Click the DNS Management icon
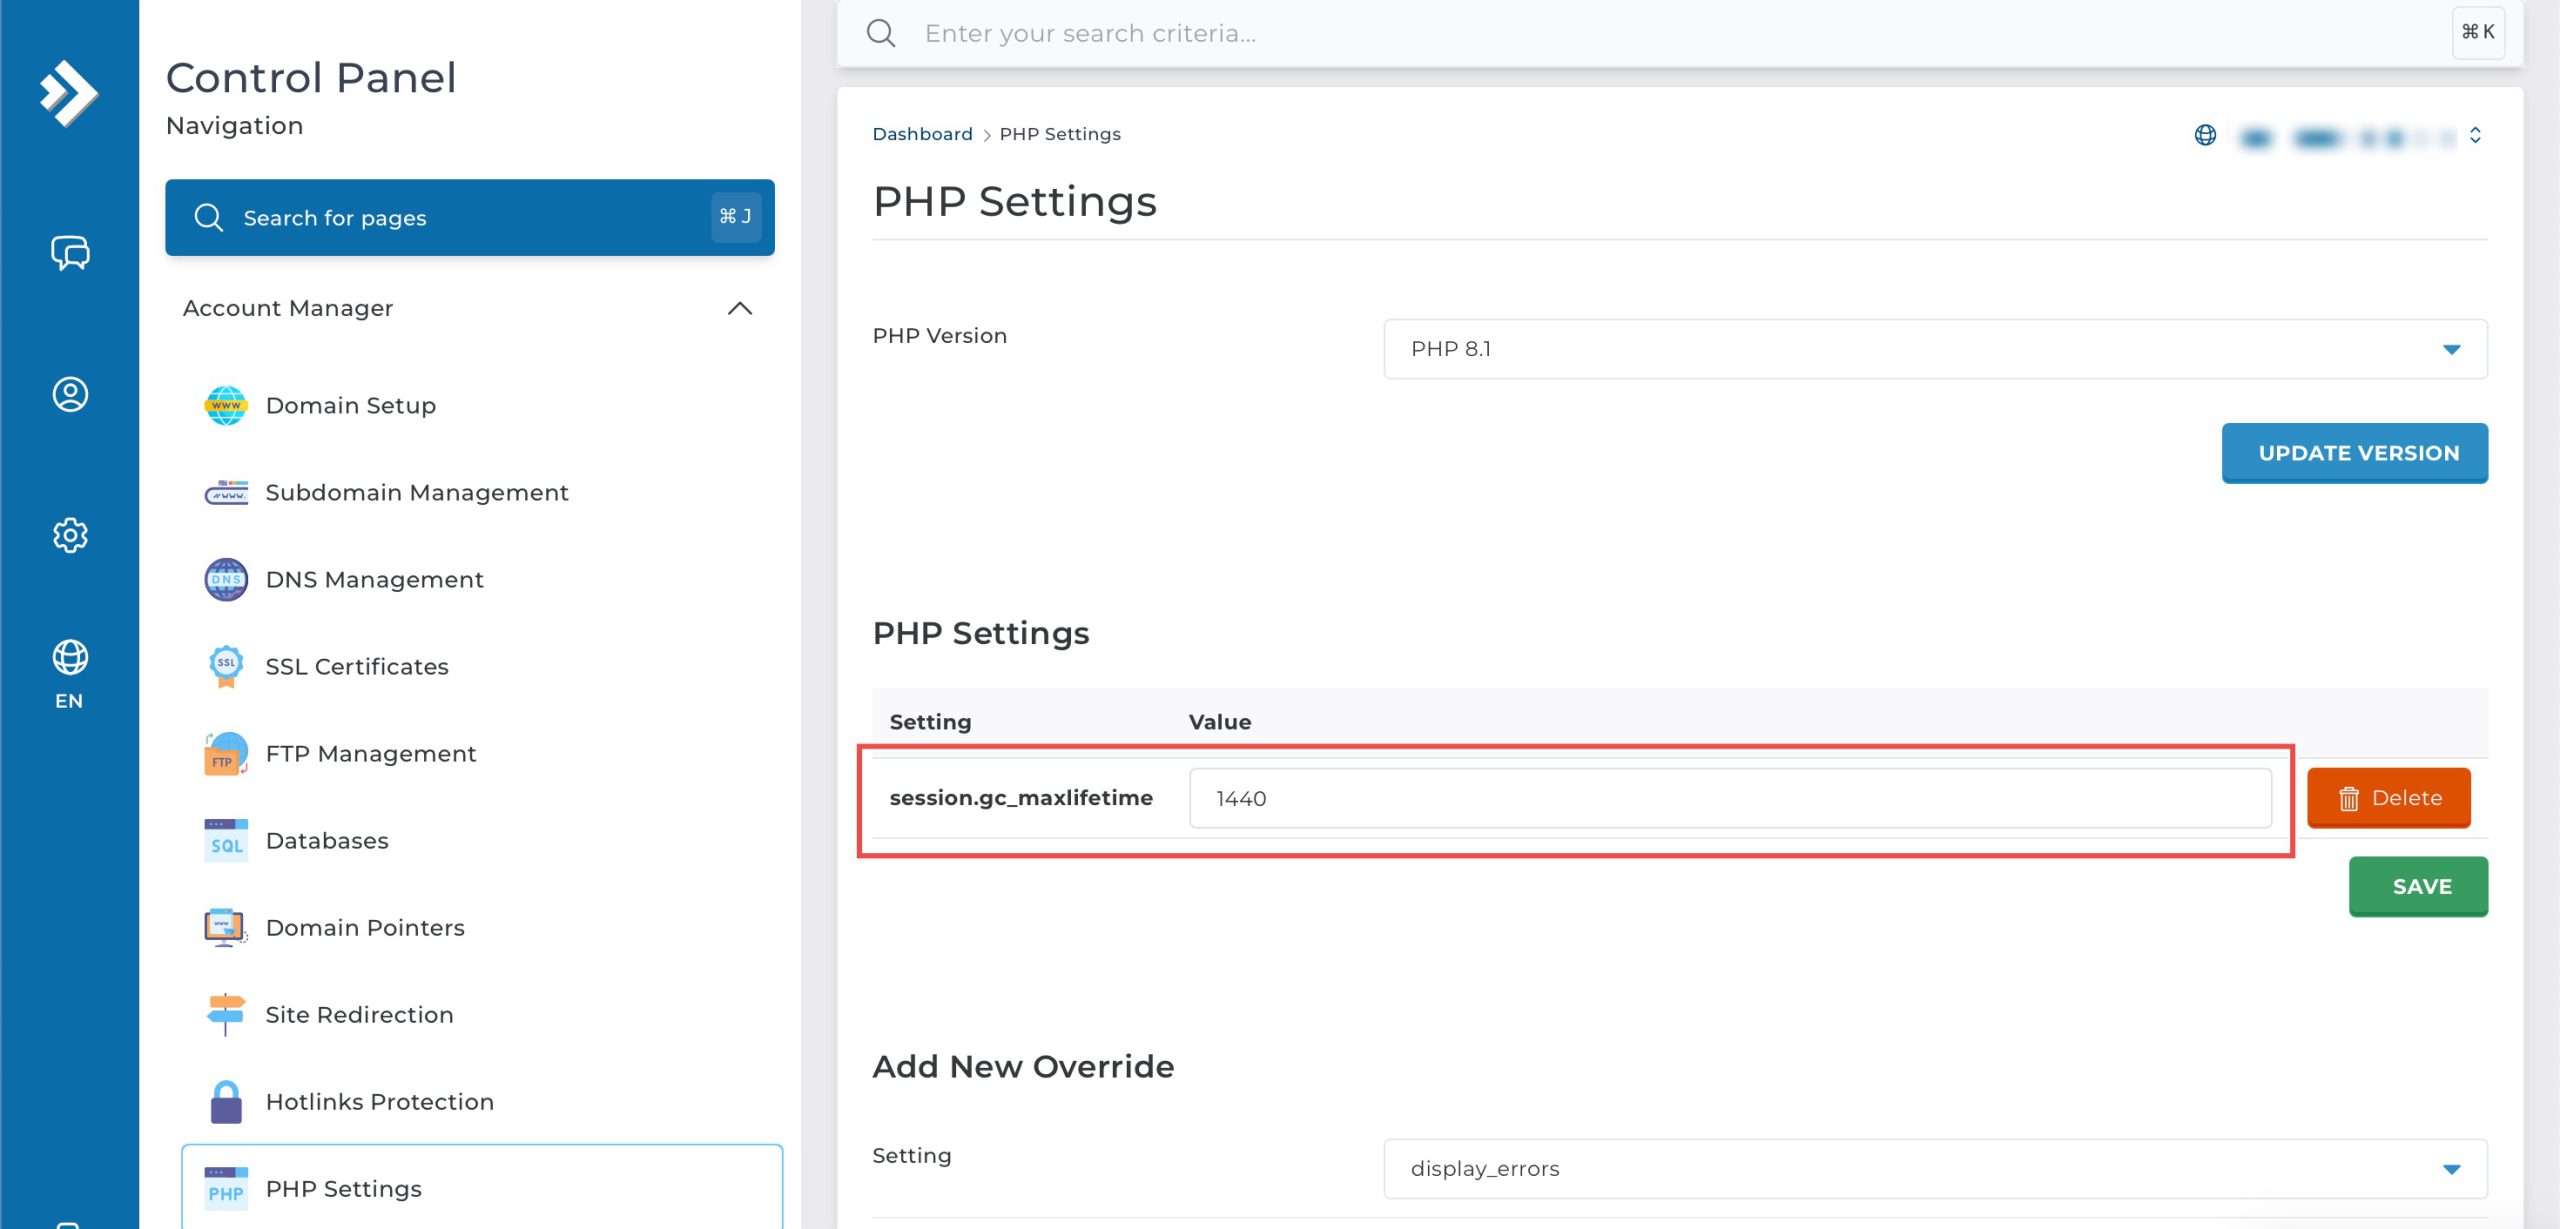 pyautogui.click(x=226, y=580)
